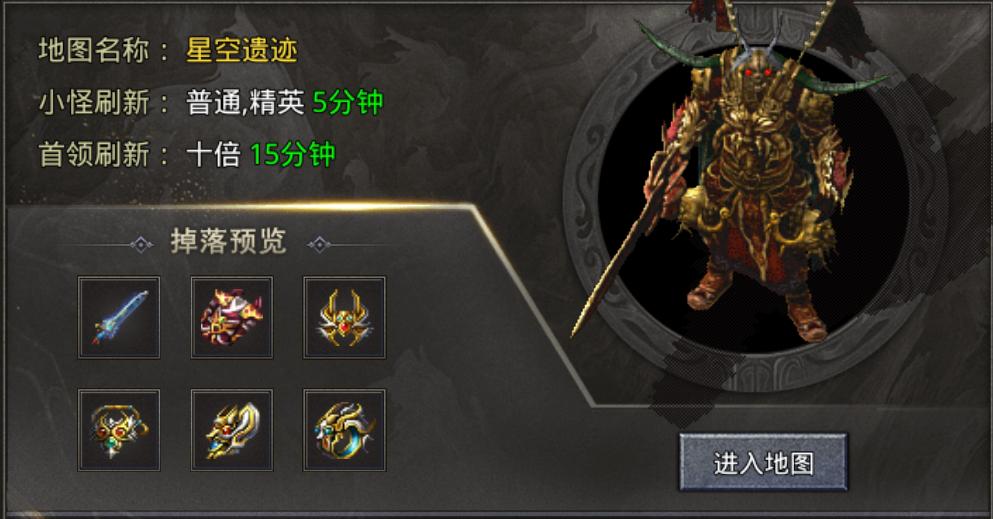Screen dimensions: 993x519
Task: Inspect the flaming red armor drop icon
Action: click(232, 318)
